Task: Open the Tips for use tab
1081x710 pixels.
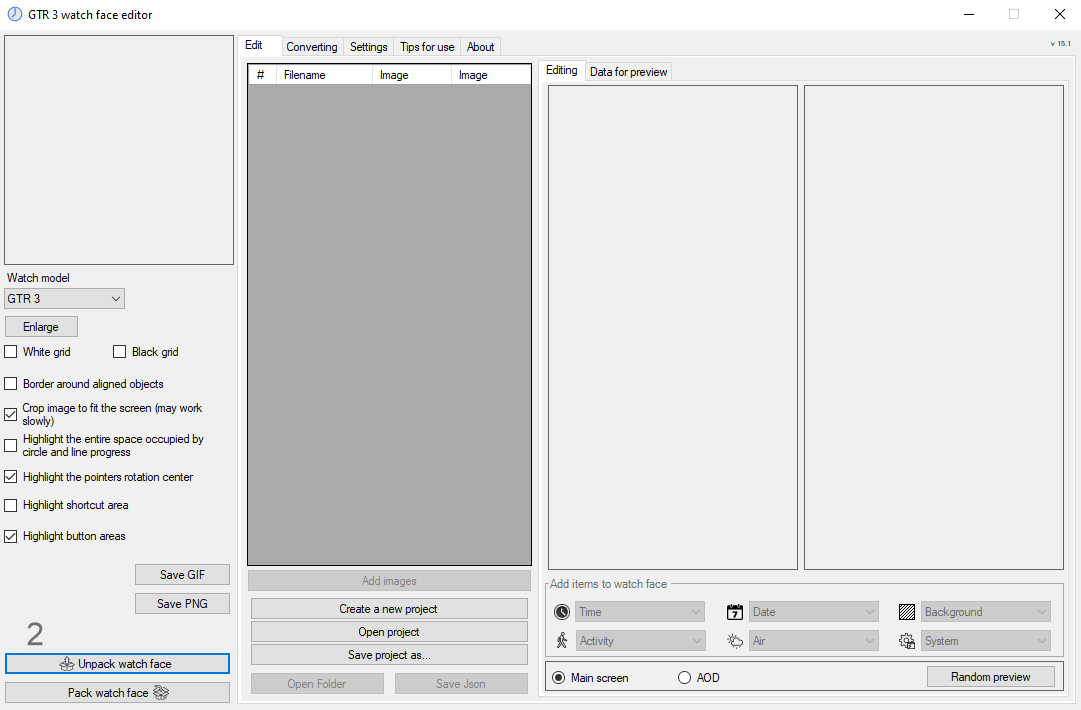Action: pyautogui.click(x=427, y=47)
